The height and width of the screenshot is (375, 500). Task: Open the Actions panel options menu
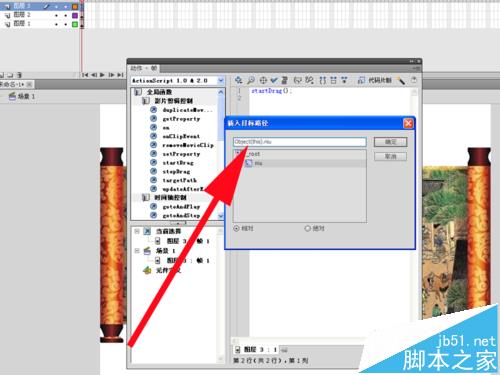point(416,68)
